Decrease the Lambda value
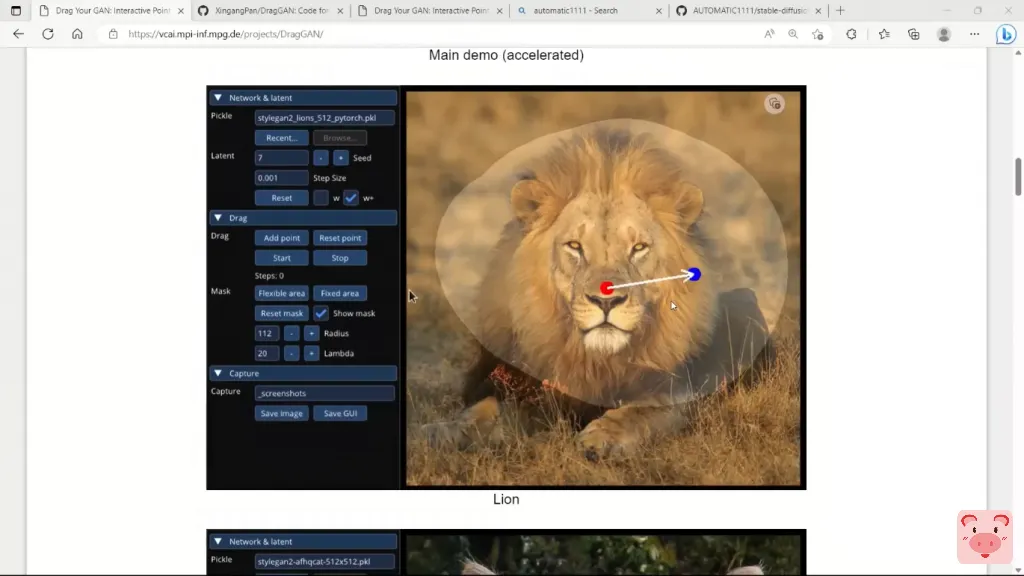Viewport: 1024px width, 576px height. pos(291,353)
